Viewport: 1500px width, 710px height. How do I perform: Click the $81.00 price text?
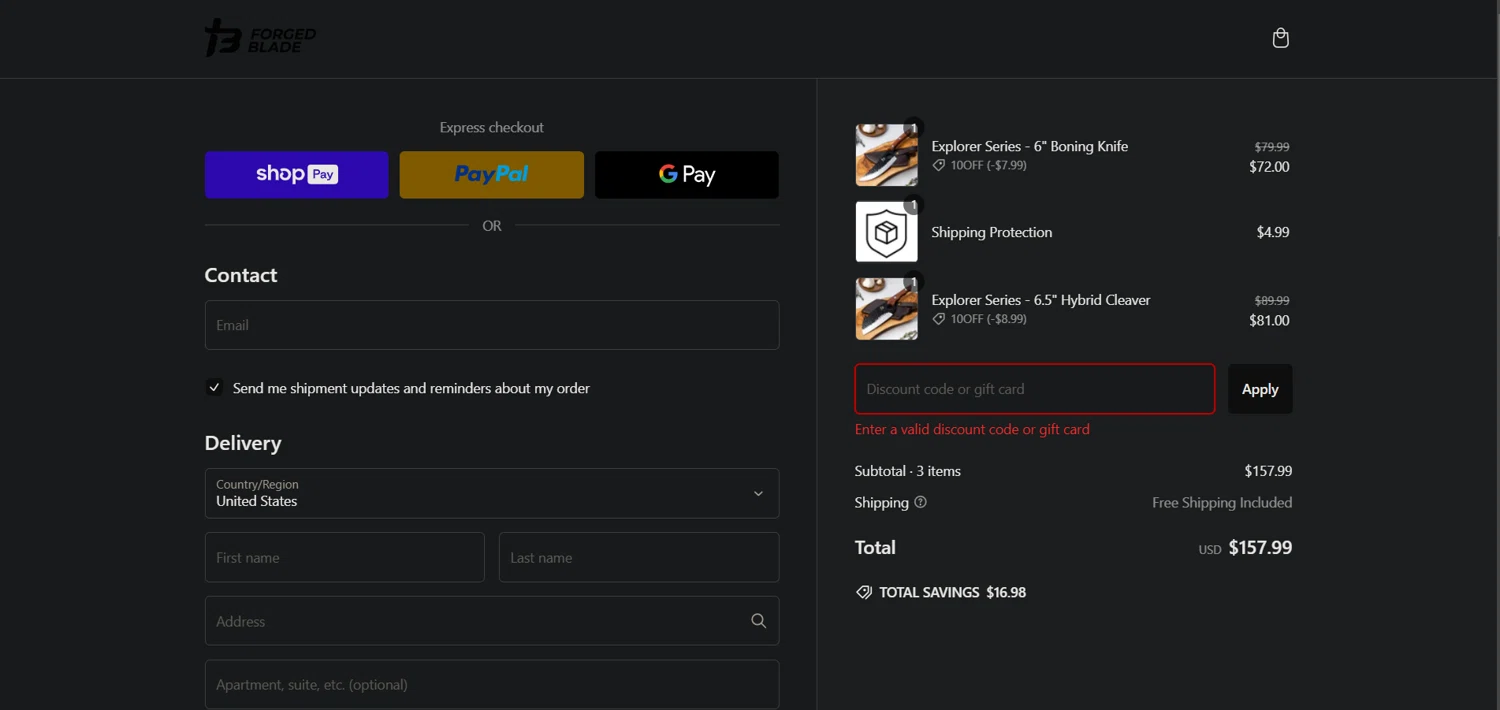1269,321
